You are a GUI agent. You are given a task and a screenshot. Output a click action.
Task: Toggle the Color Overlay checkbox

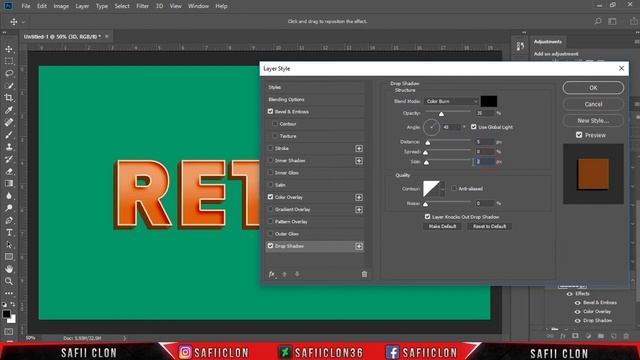point(270,197)
